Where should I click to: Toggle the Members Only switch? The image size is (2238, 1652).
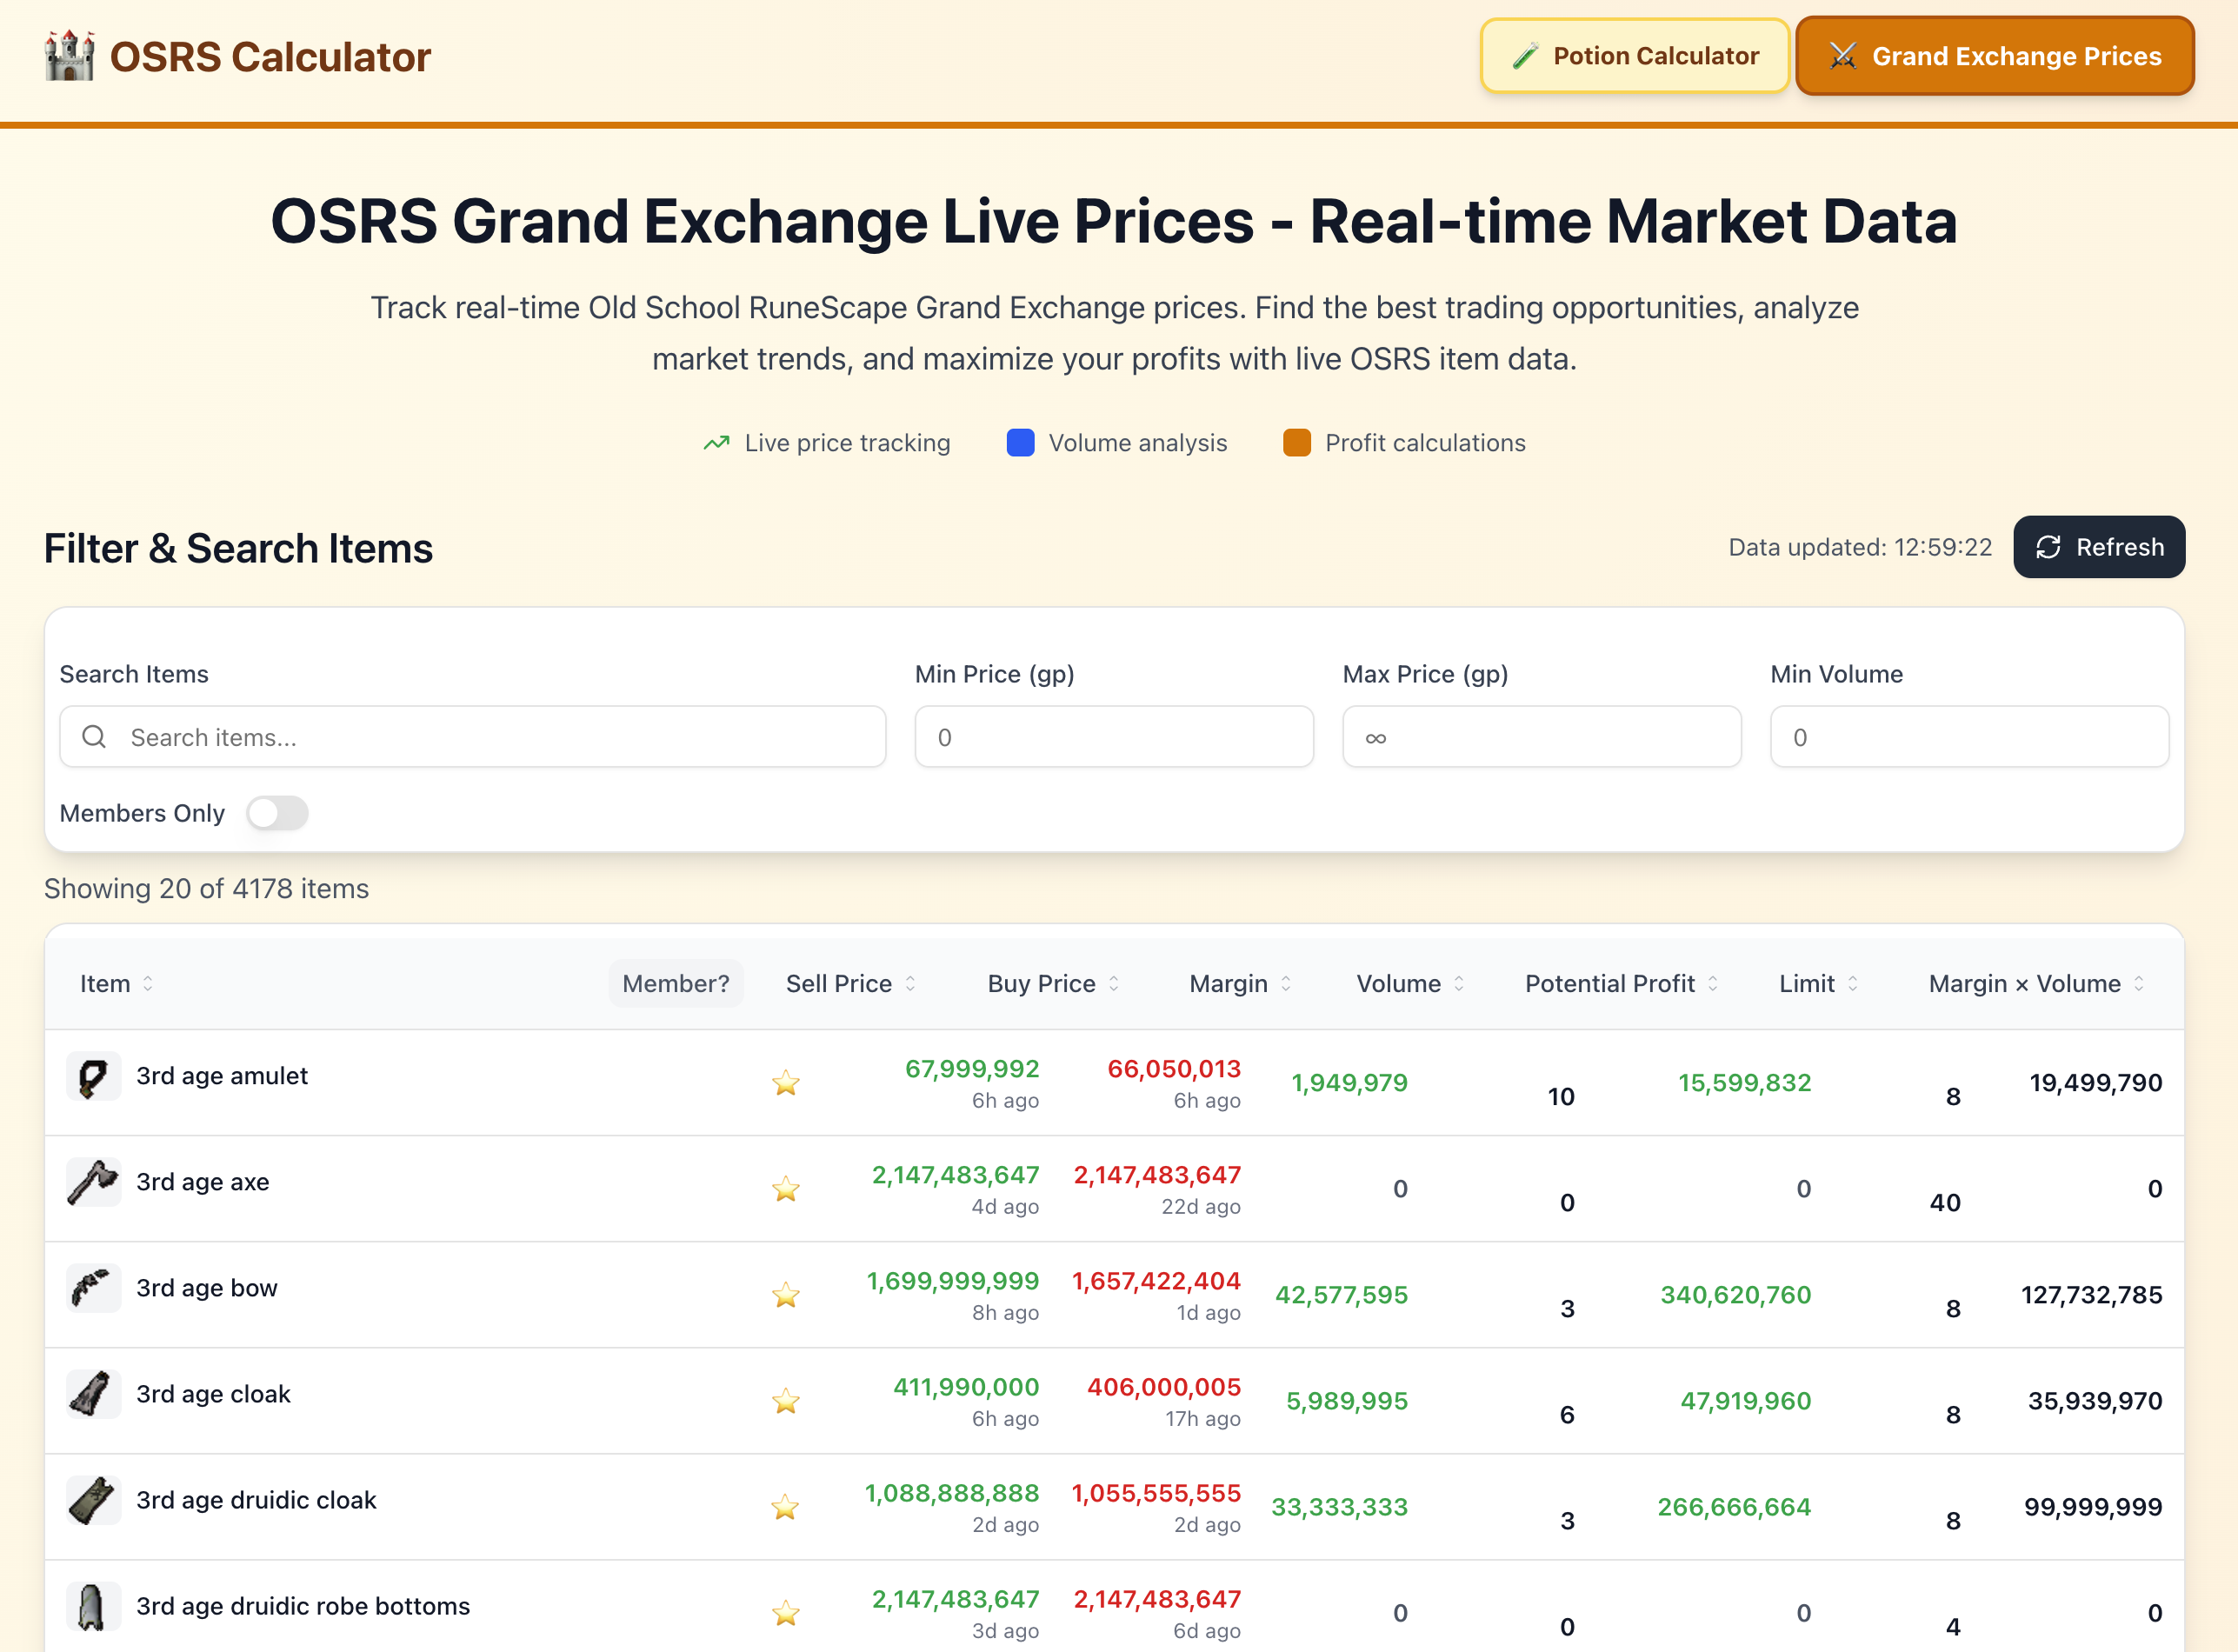277,813
